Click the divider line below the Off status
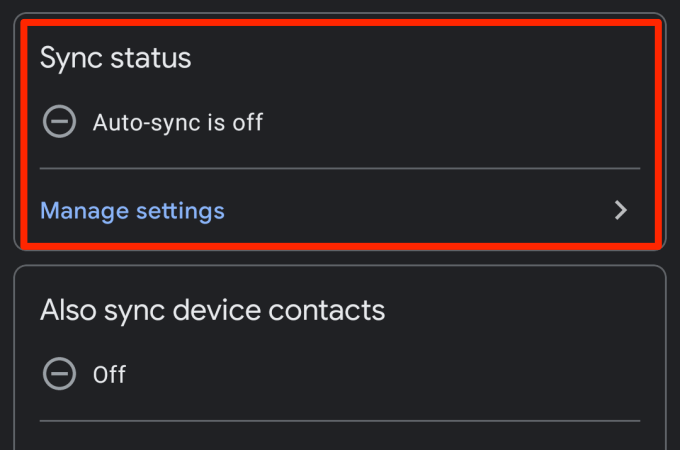The height and width of the screenshot is (450, 680). click(x=340, y=421)
